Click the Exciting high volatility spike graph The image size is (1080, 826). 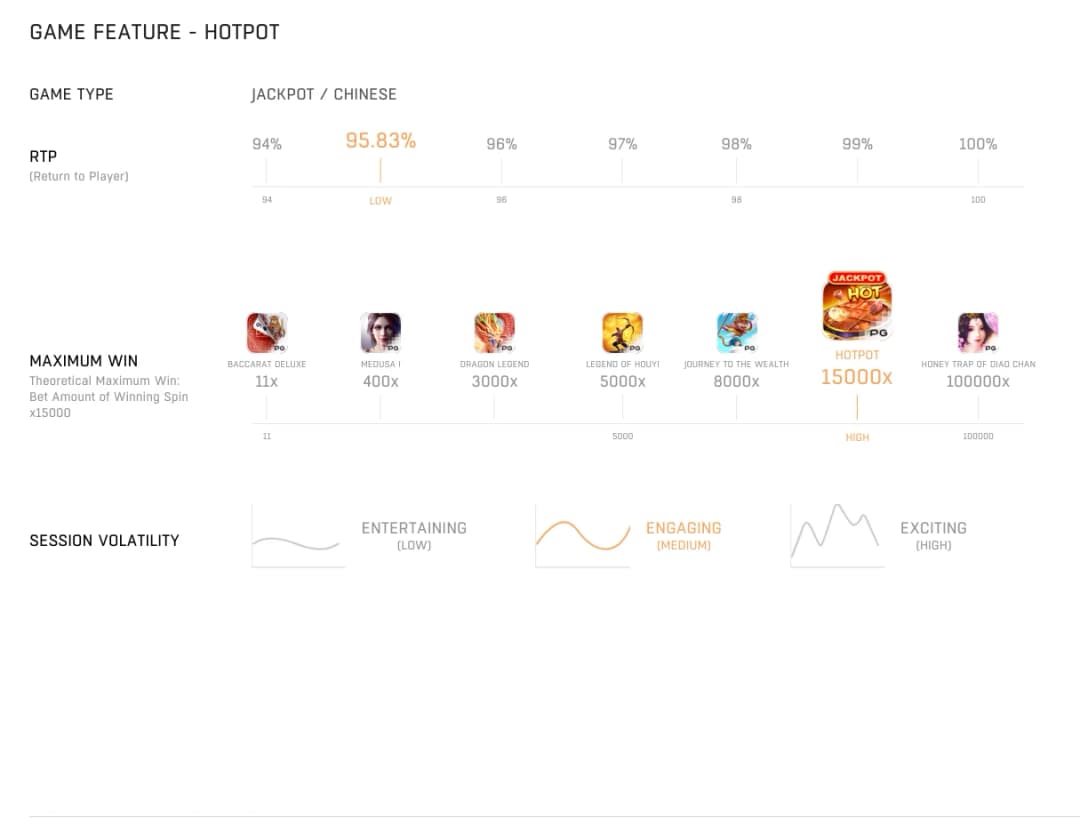[836, 536]
